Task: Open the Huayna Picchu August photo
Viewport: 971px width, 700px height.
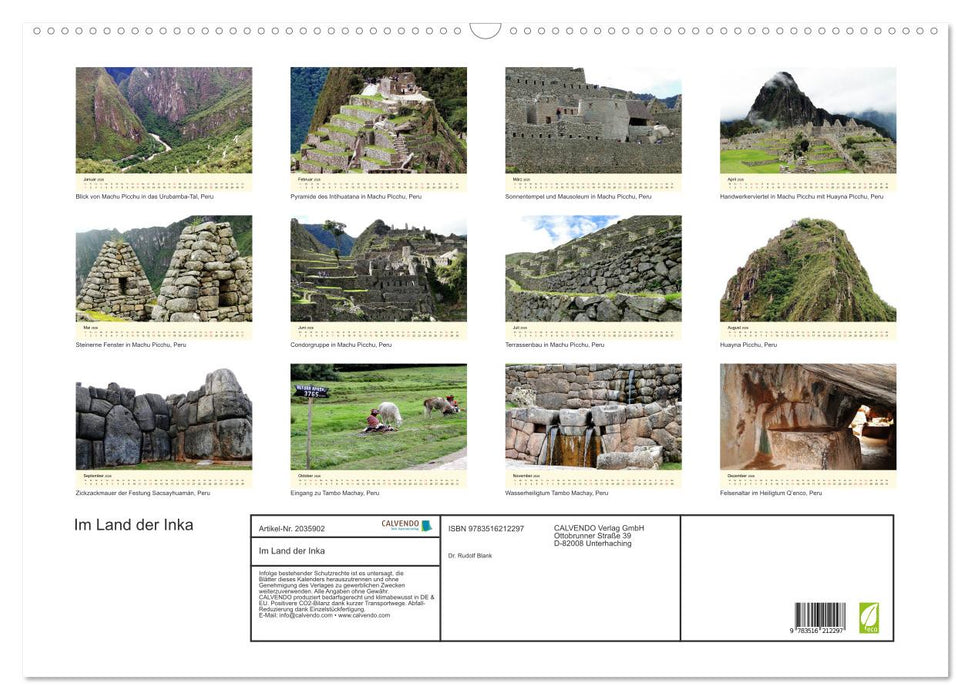Action: pyautogui.click(x=808, y=270)
